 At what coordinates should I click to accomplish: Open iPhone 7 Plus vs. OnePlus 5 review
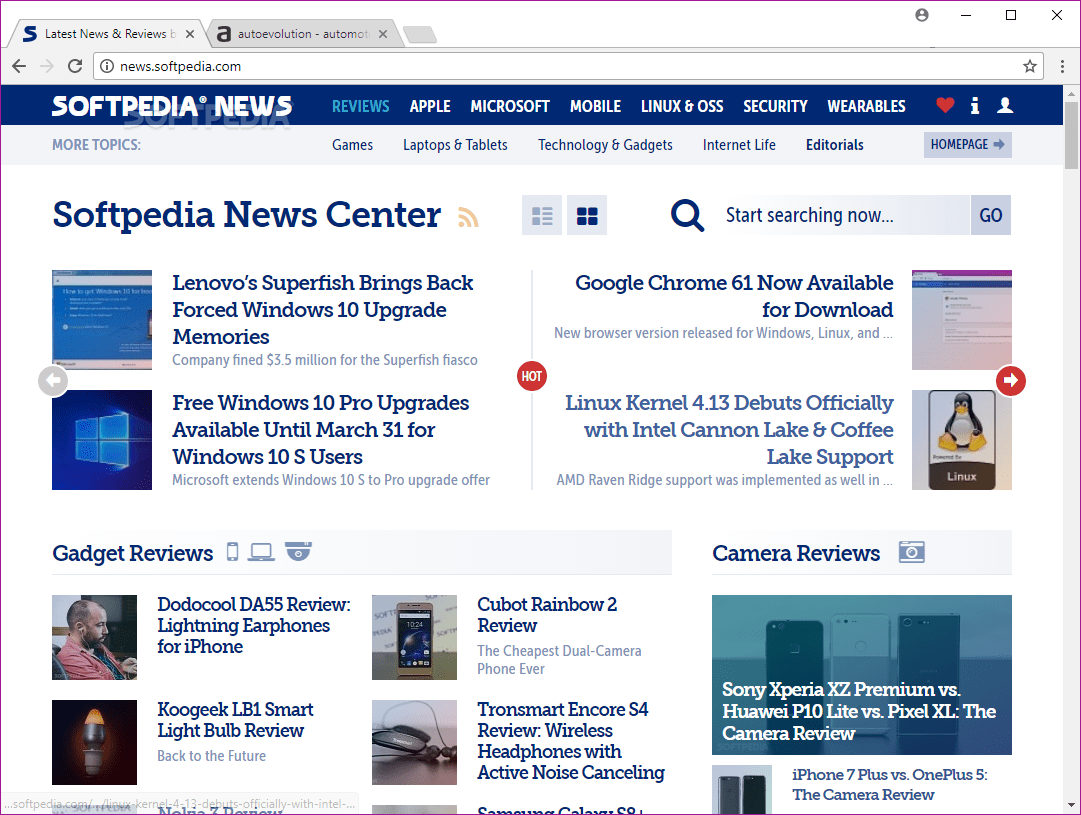(889, 785)
